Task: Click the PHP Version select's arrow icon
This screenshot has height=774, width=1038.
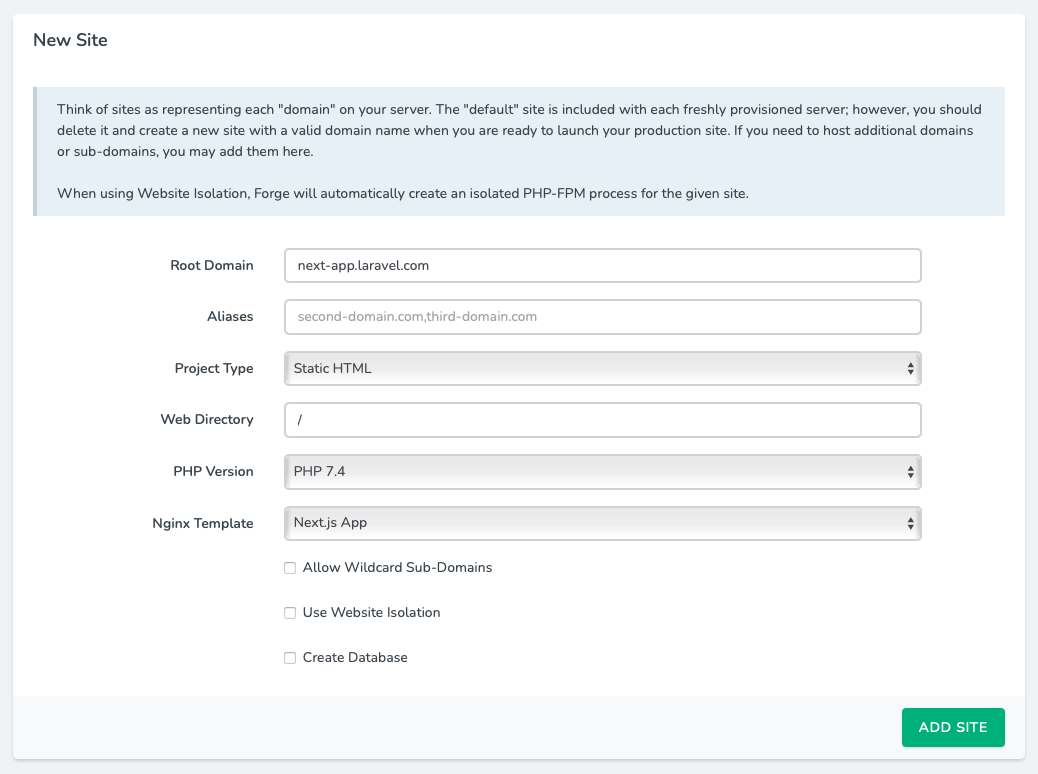Action: point(911,471)
